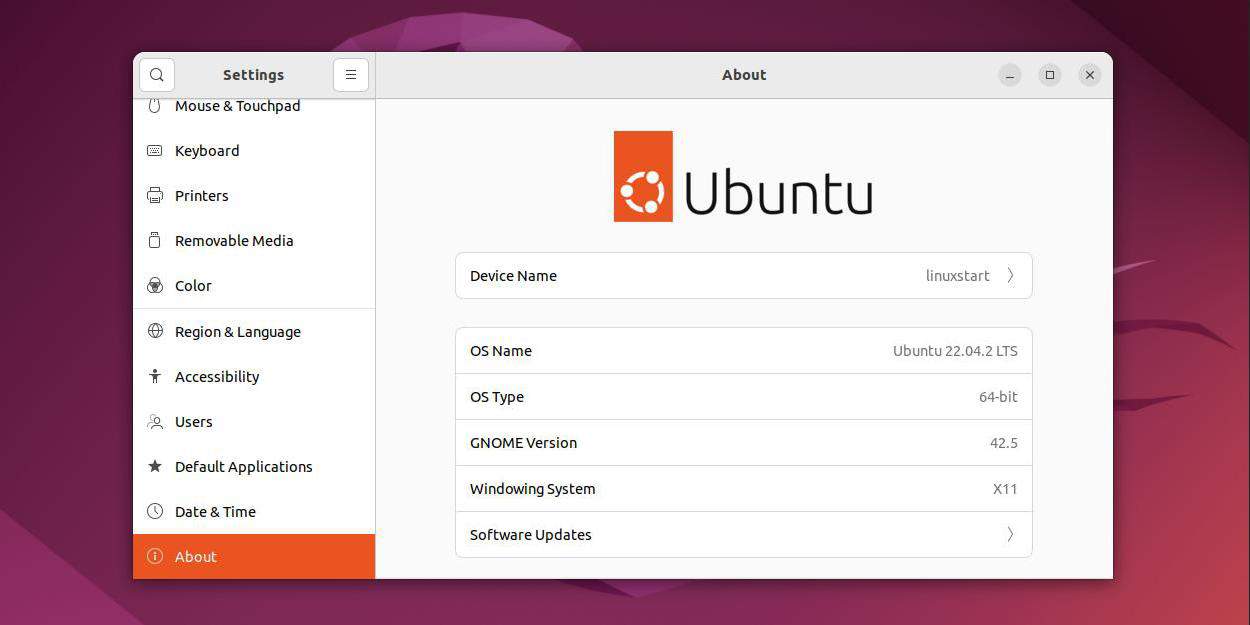Select the highlighted About sidebar entry
This screenshot has height=625, width=1250.
click(254, 557)
